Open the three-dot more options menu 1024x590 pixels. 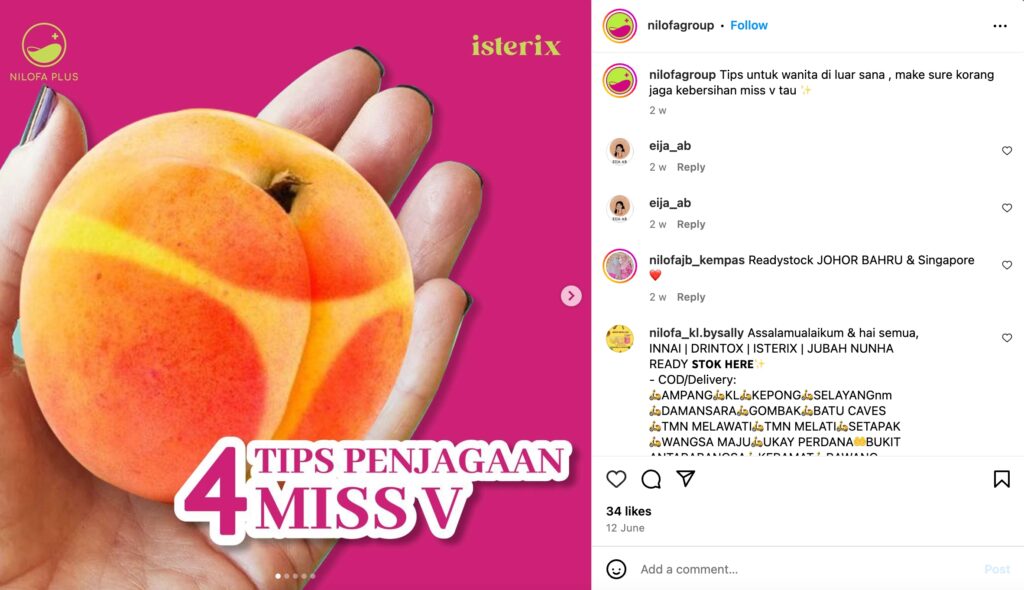[1000, 25]
